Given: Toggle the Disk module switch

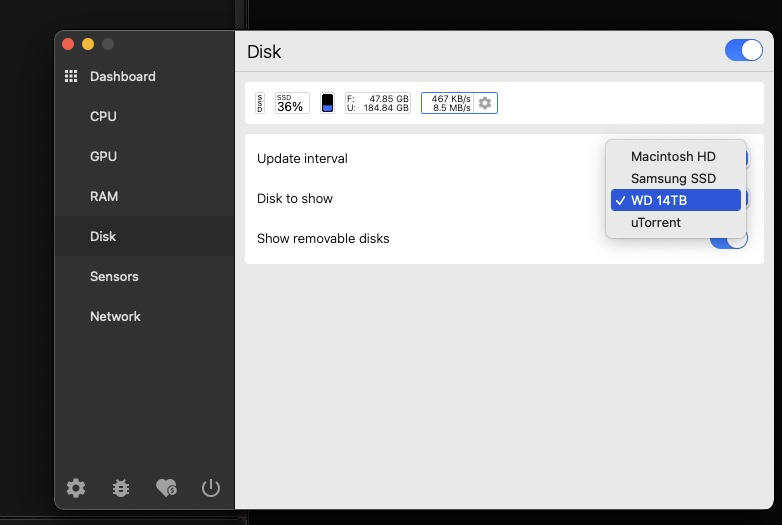Looking at the screenshot, I should 744,50.
